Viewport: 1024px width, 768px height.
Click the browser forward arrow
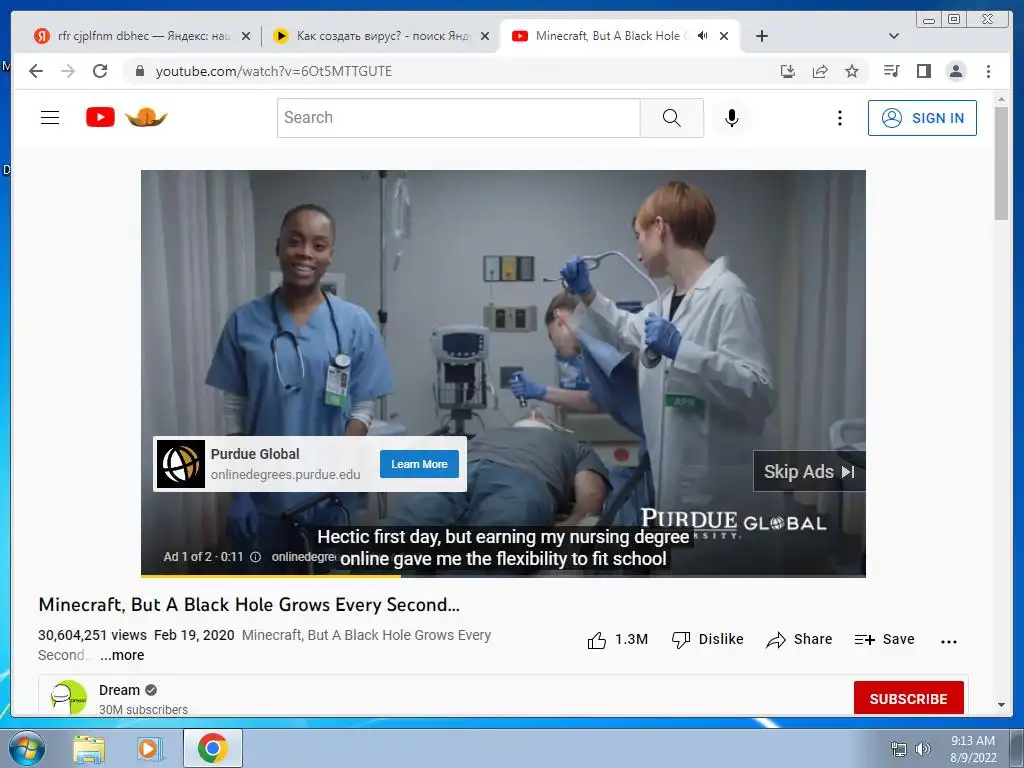coord(68,71)
